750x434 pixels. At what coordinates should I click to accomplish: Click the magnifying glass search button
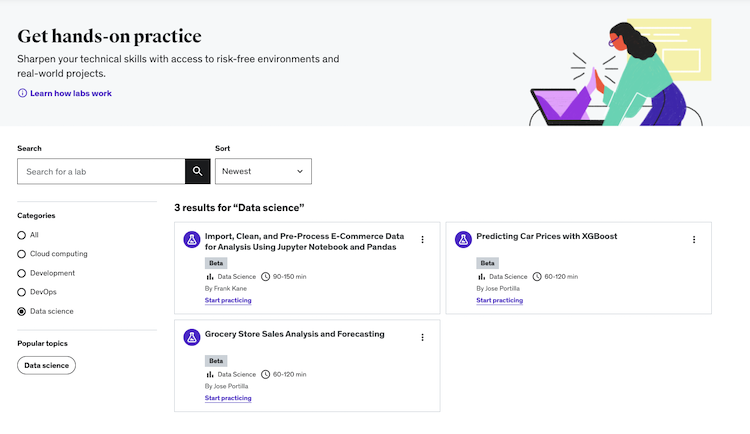coord(198,171)
